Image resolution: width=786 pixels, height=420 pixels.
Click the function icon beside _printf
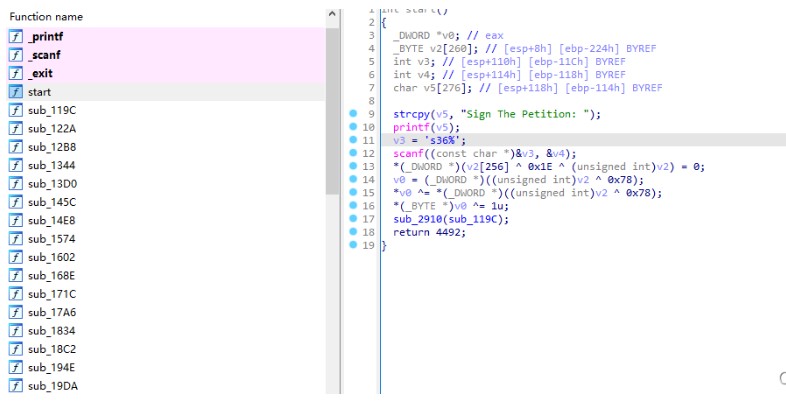pyautogui.click(x=16, y=37)
